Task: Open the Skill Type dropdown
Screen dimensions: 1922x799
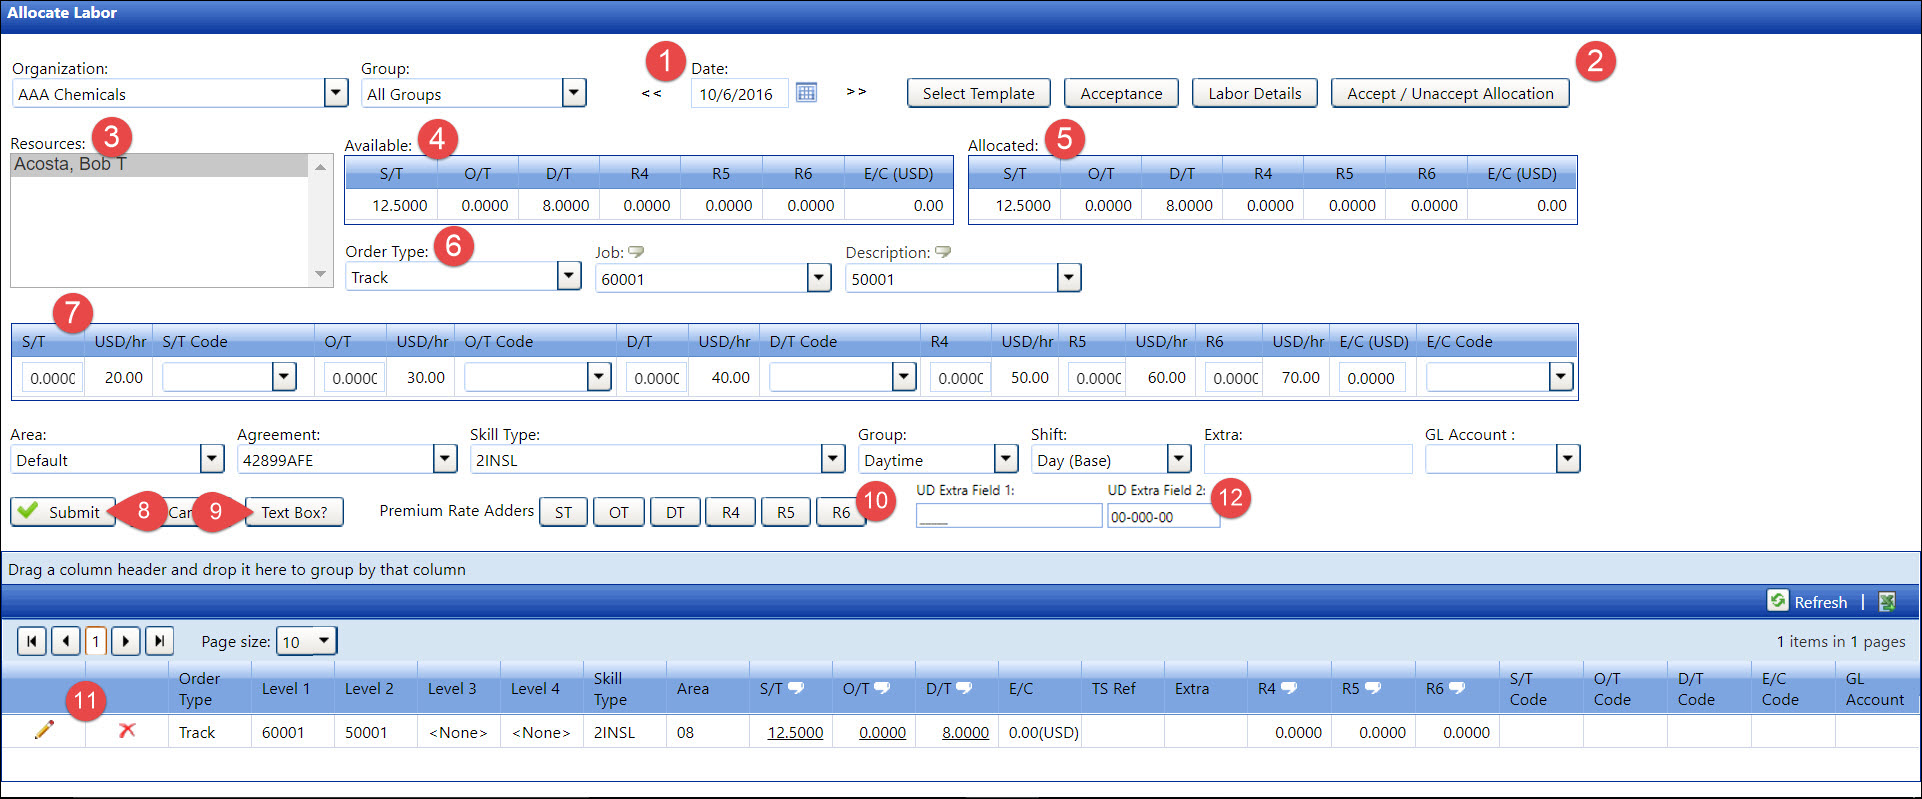Action: (x=833, y=459)
